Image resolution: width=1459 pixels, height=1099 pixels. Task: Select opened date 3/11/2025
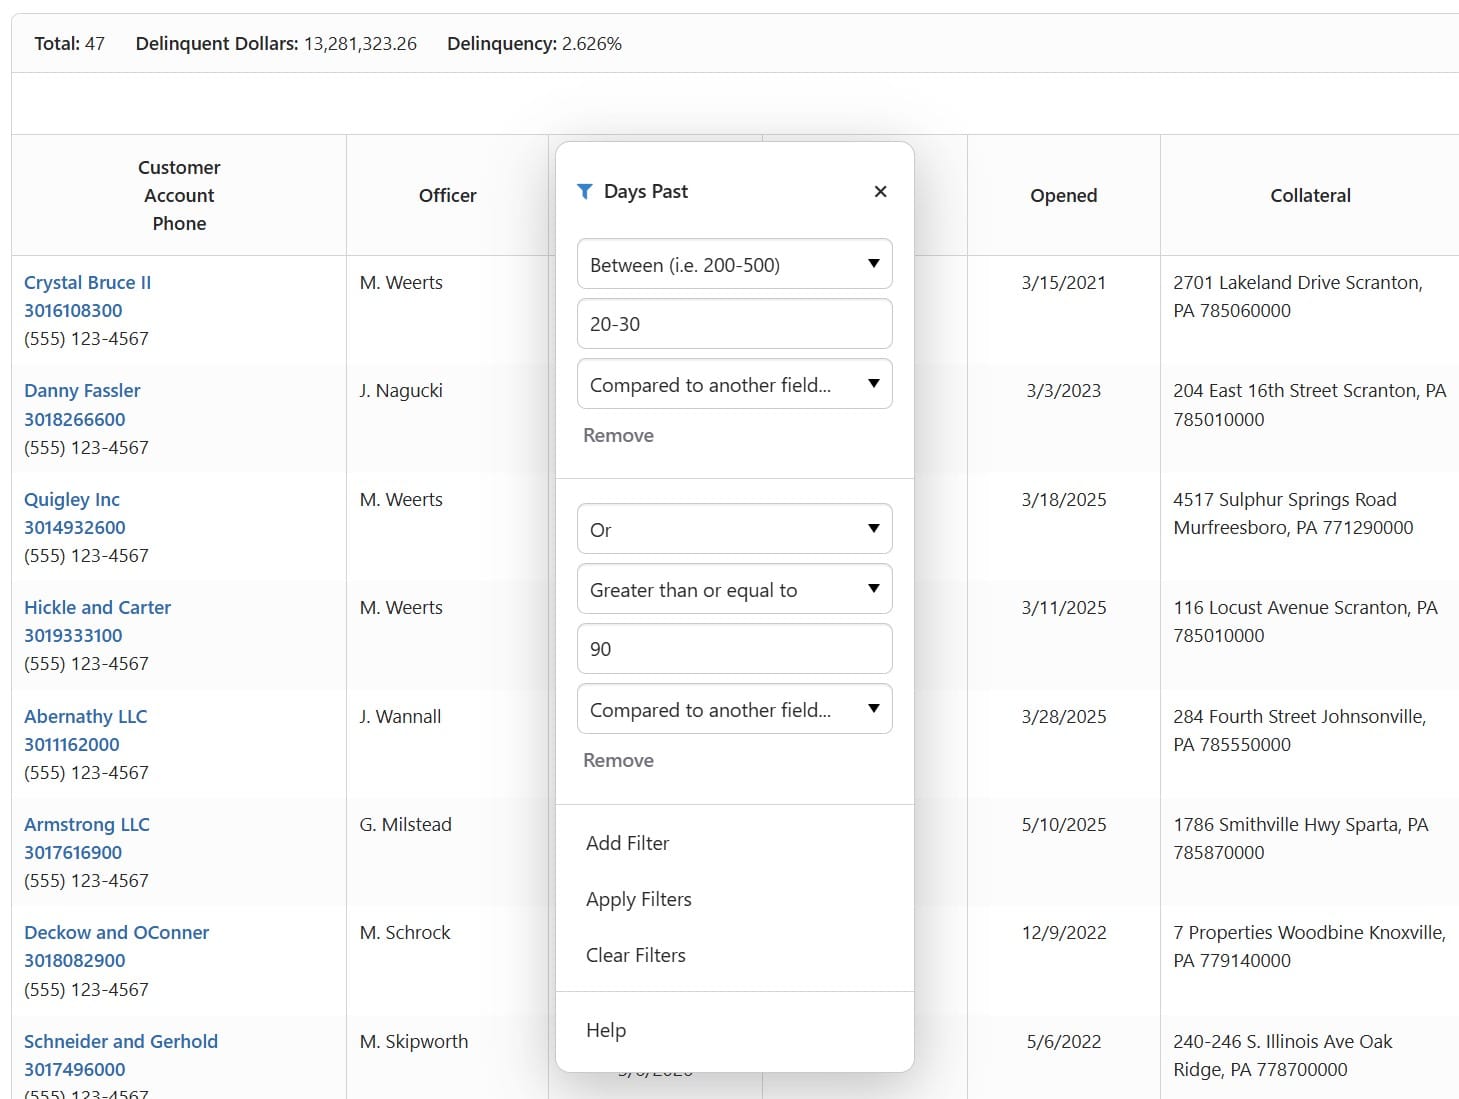click(x=1064, y=607)
